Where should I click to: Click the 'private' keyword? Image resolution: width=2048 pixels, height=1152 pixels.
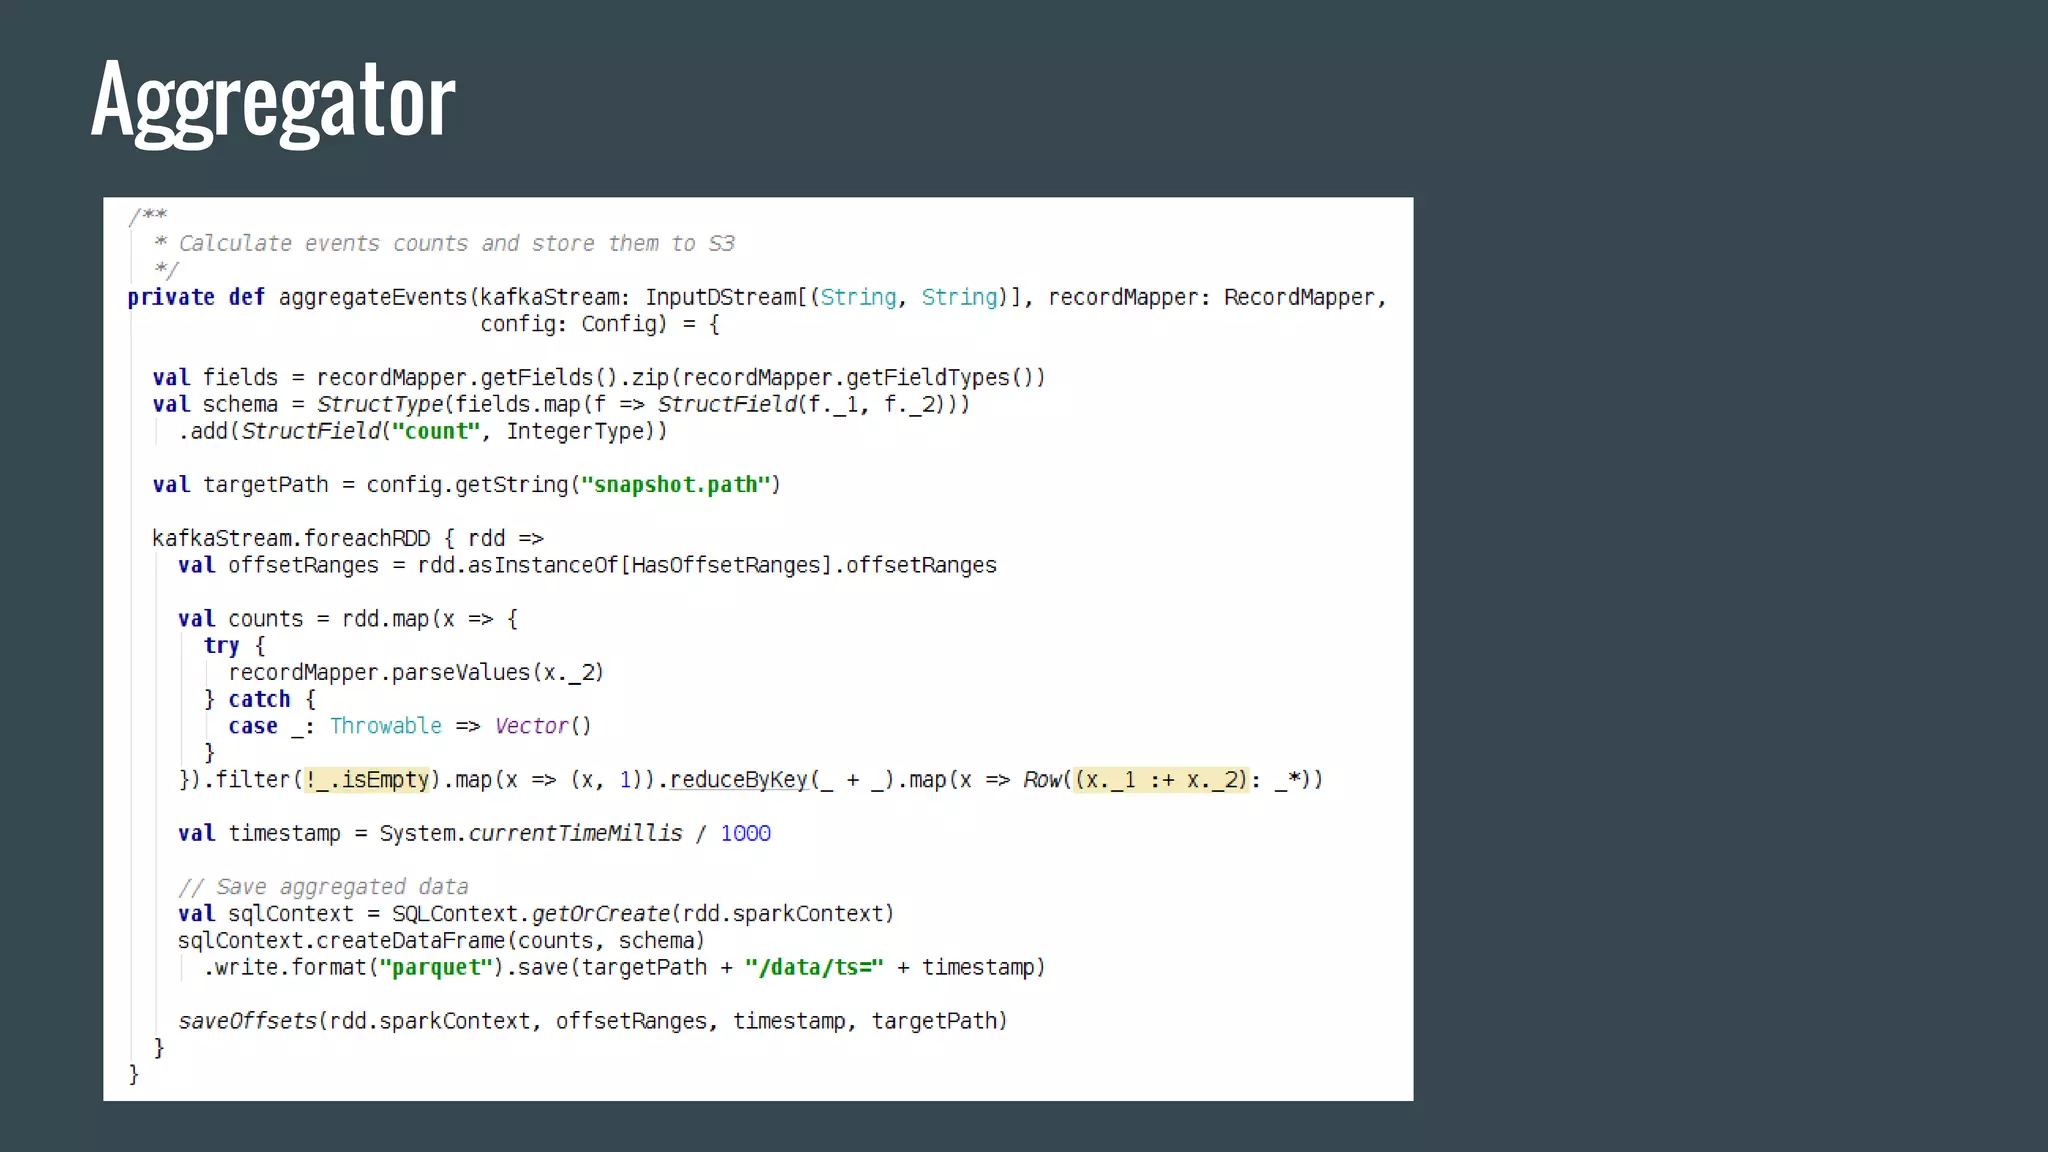click(x=171, y=298)
